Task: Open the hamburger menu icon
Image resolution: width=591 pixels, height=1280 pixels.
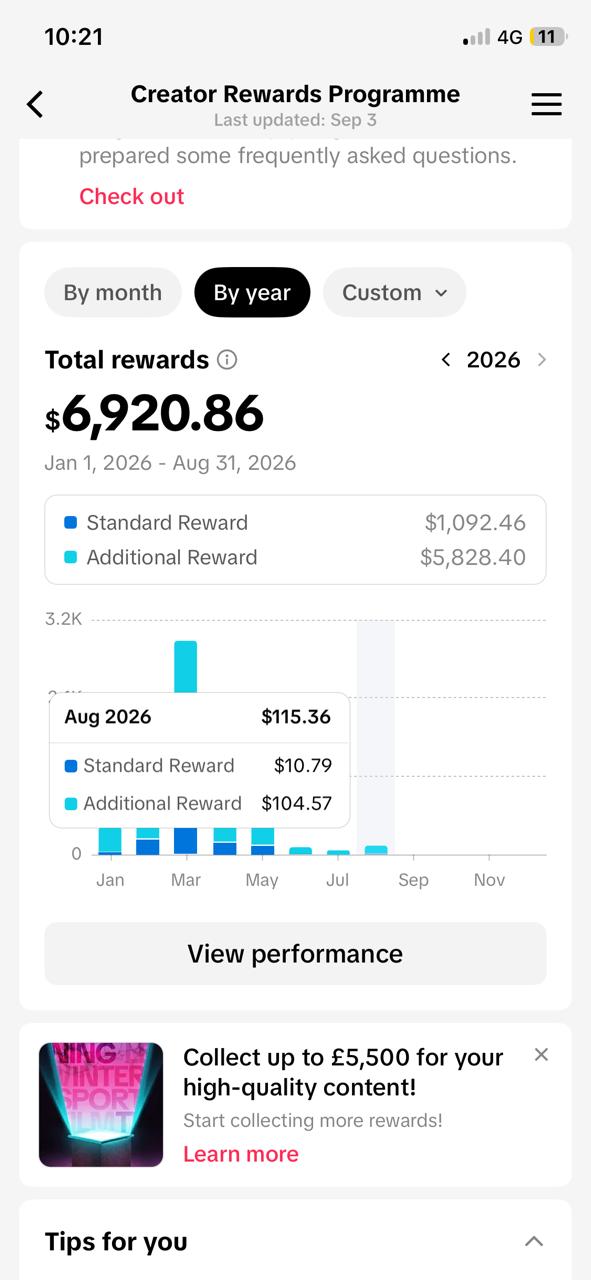Action: coord(546,104)
